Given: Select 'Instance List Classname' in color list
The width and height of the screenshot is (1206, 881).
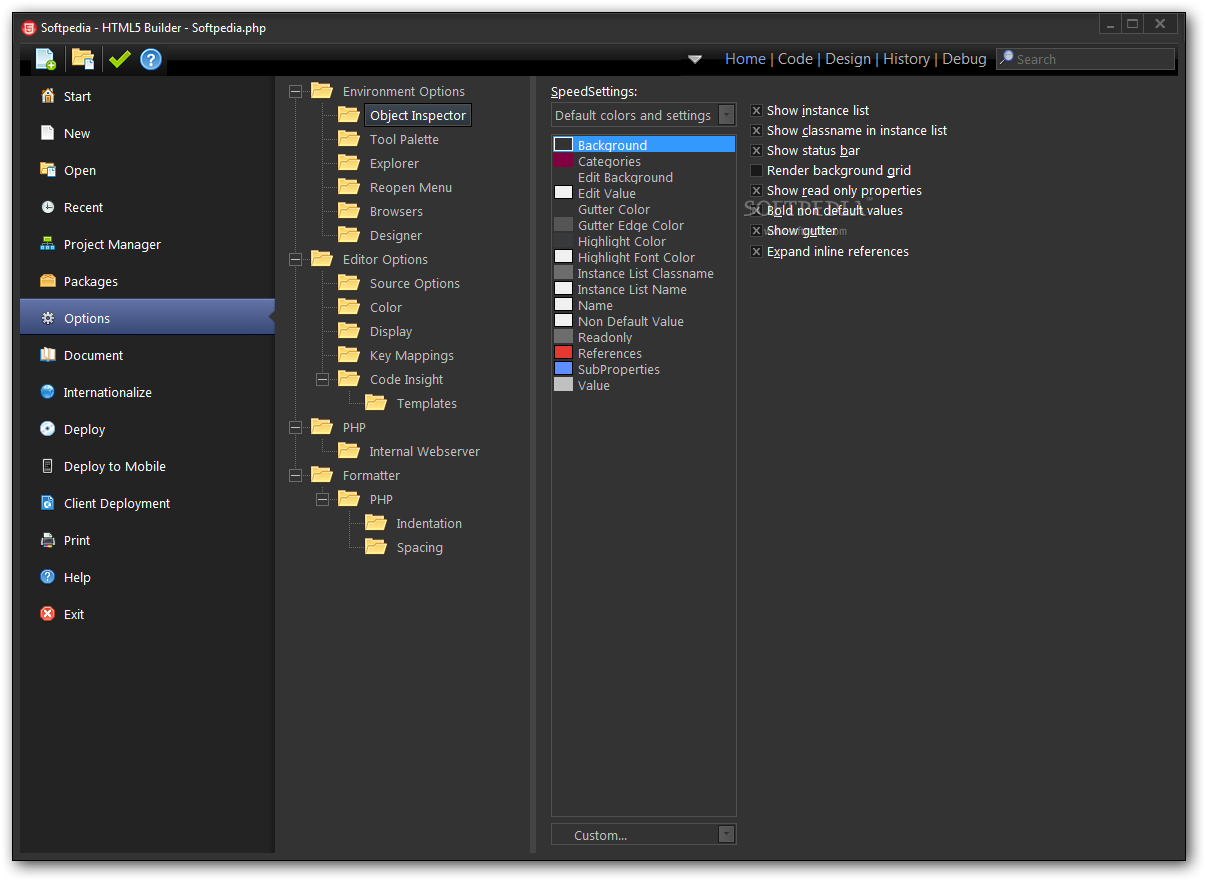Looking at the screenshot, I should 645,273.
